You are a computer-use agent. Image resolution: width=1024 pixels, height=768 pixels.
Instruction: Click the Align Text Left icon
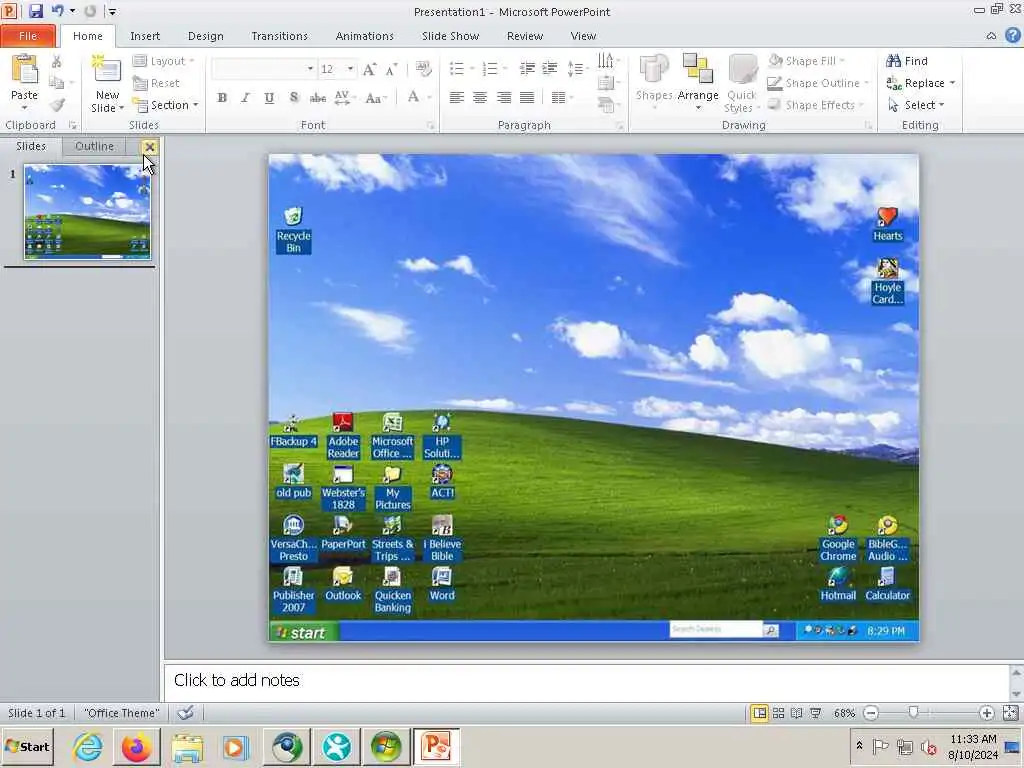pyautogui.click(x=456, y=98)
